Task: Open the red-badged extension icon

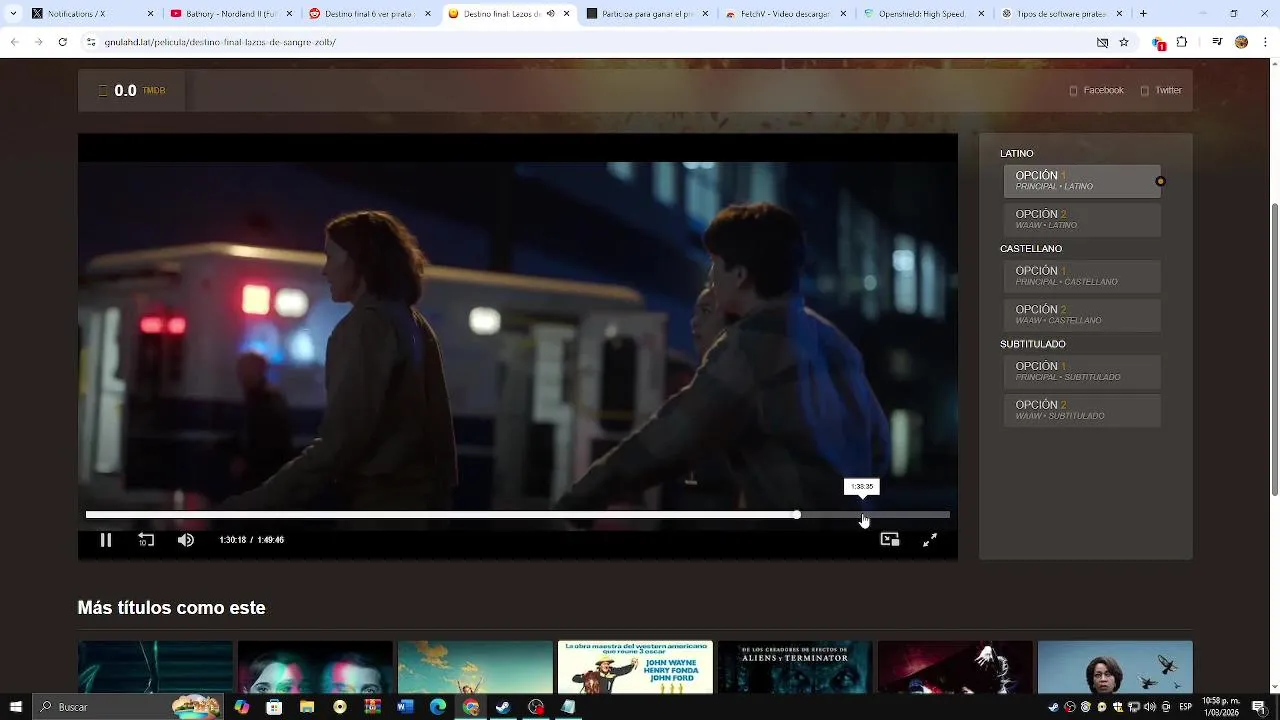Action: tap(1159, 43)
